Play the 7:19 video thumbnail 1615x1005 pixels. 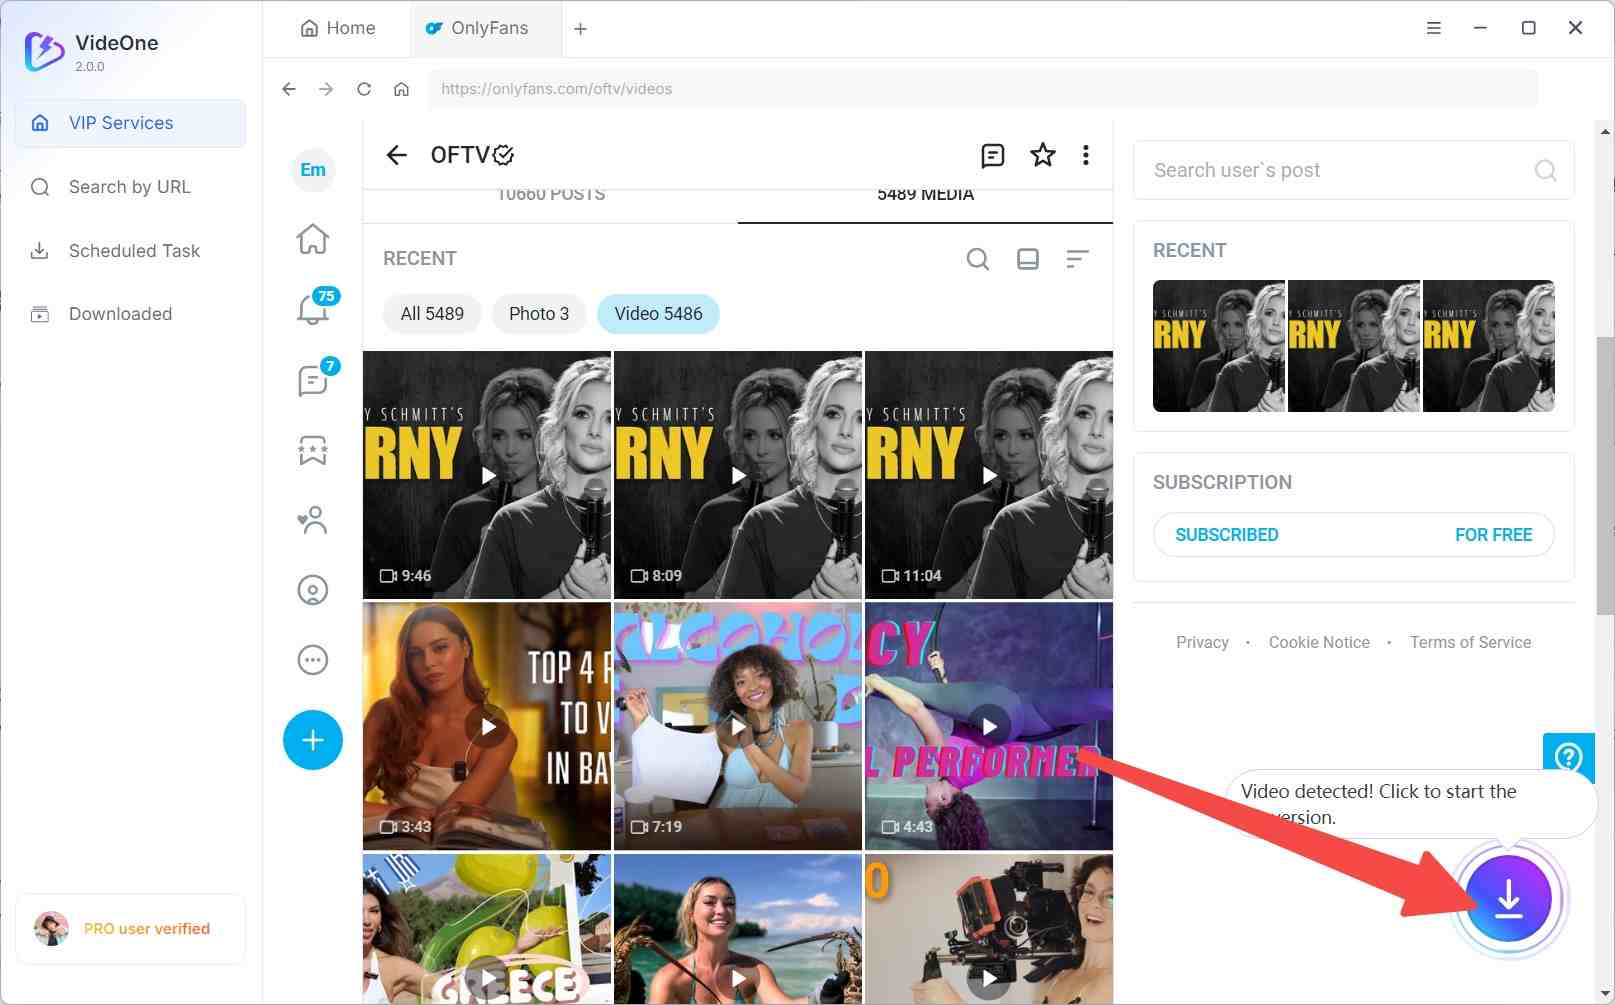pos(738,726)
